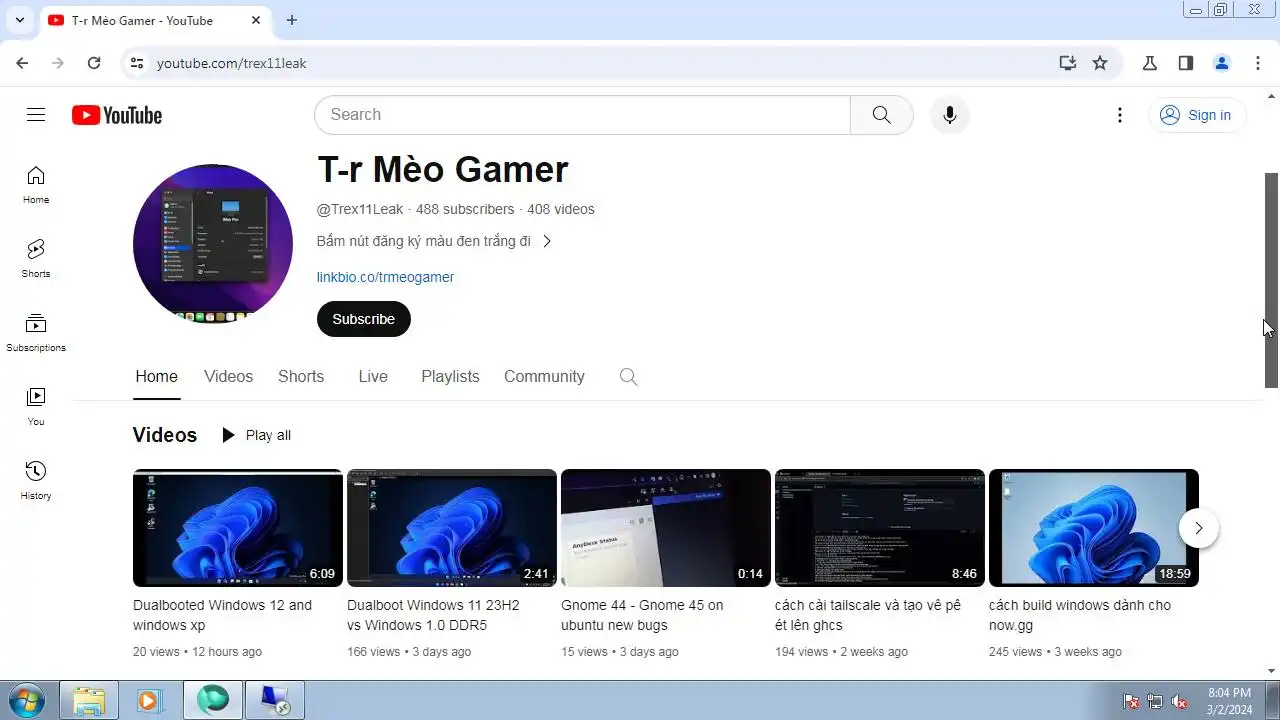This screenshot has width=1280, height=720.
Task: Click browser forward arrow
Action: [58, 63]
